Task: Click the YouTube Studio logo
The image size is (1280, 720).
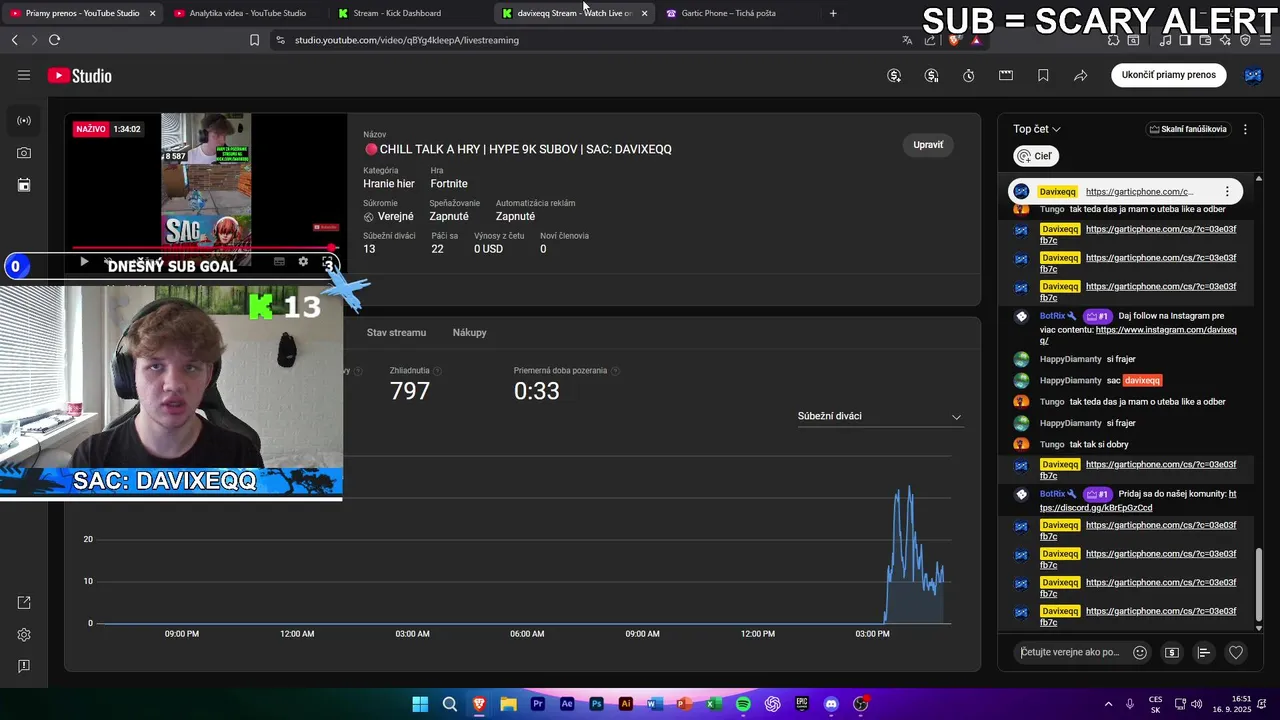Action: click(79, 76)
